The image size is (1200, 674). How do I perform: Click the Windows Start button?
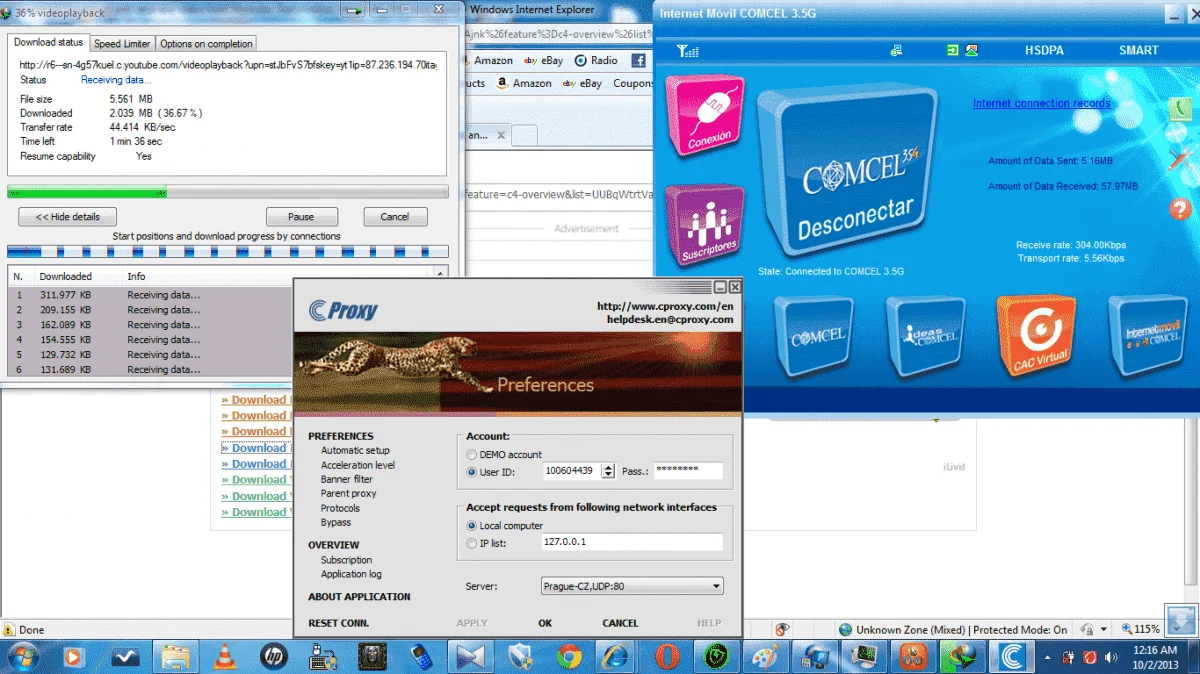click(x=22, y=656)
